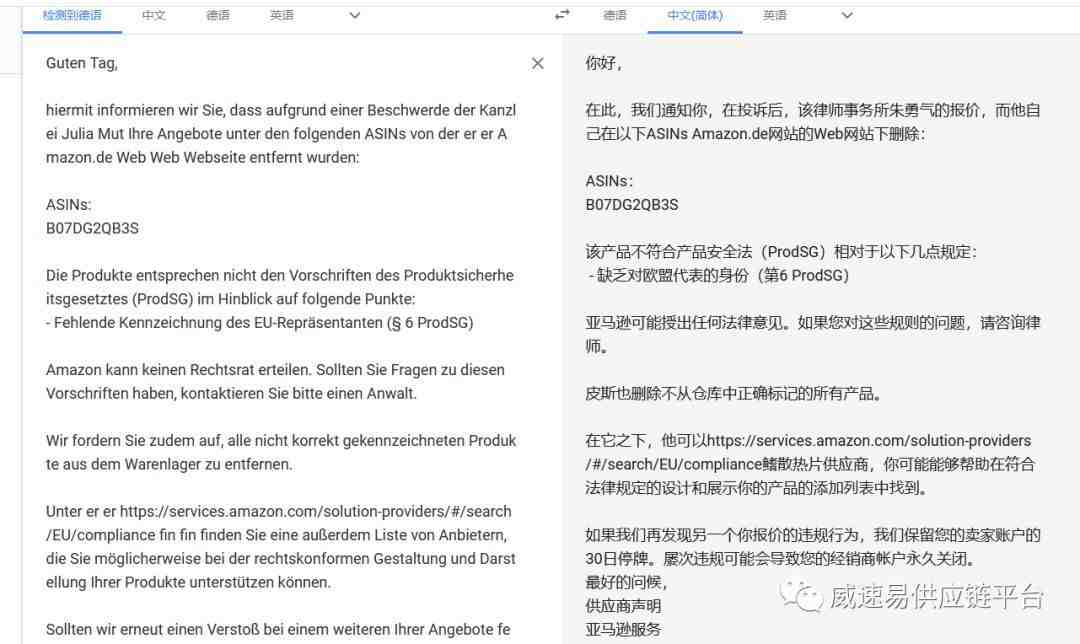Select the 检测到德语 source tab
The height and width of the screenshot is (644, 1080).
[x=72, y=15]
